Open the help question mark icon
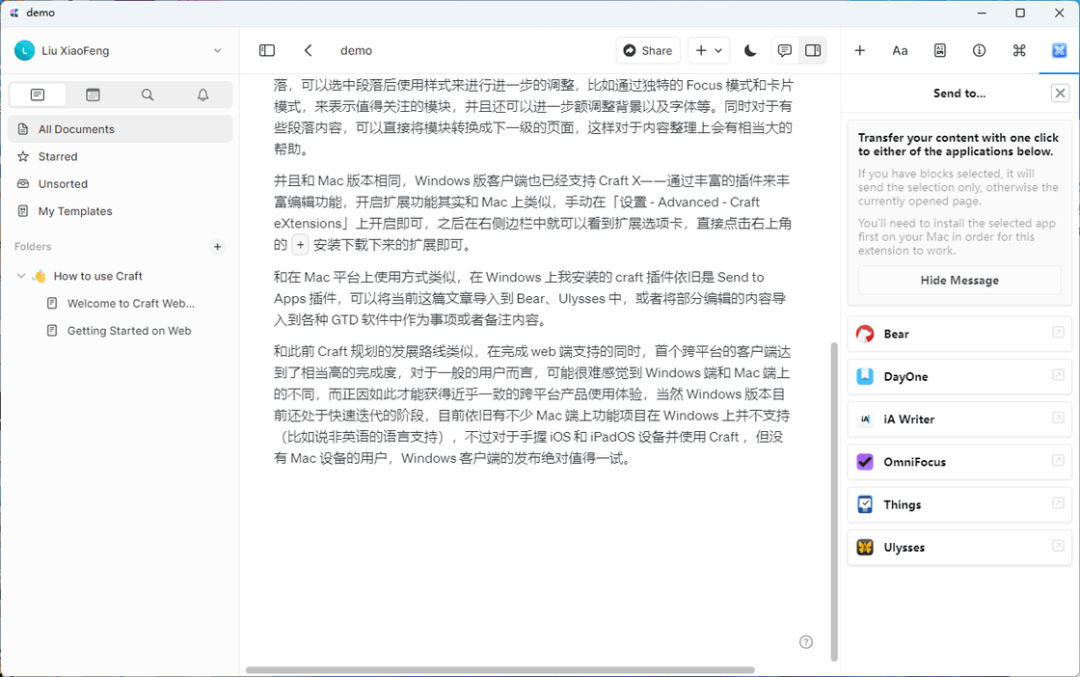Image resolution: width=1080 pixels, height=677 pixels. pos(806,642)
